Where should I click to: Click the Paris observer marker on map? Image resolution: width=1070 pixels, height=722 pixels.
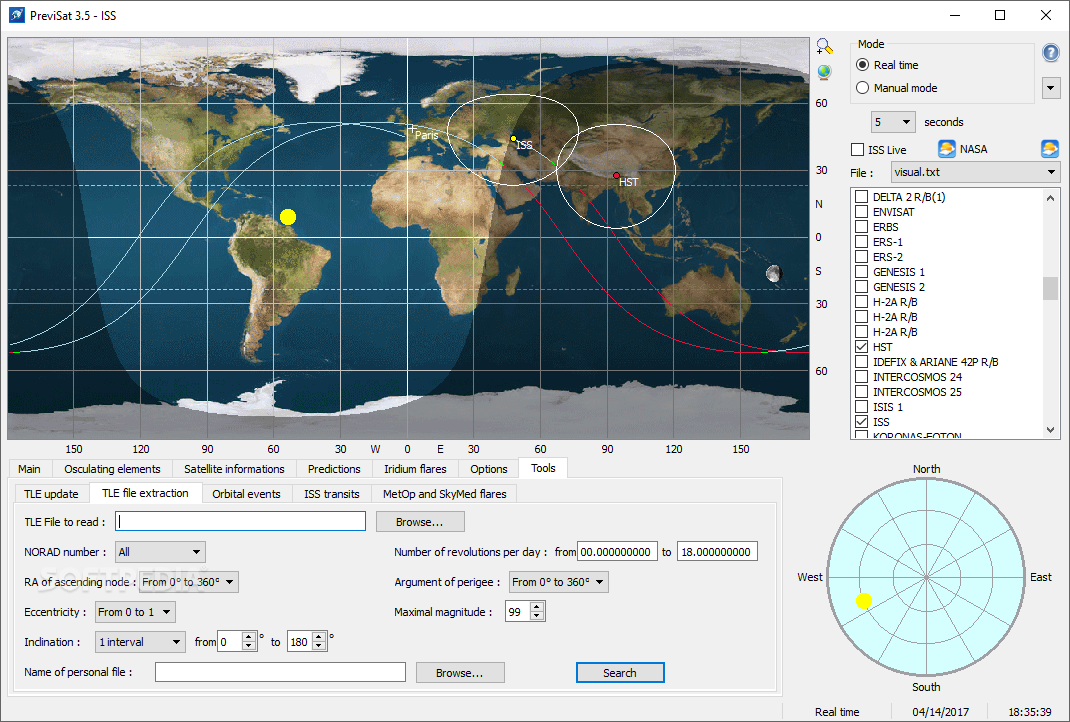point(411,128)
